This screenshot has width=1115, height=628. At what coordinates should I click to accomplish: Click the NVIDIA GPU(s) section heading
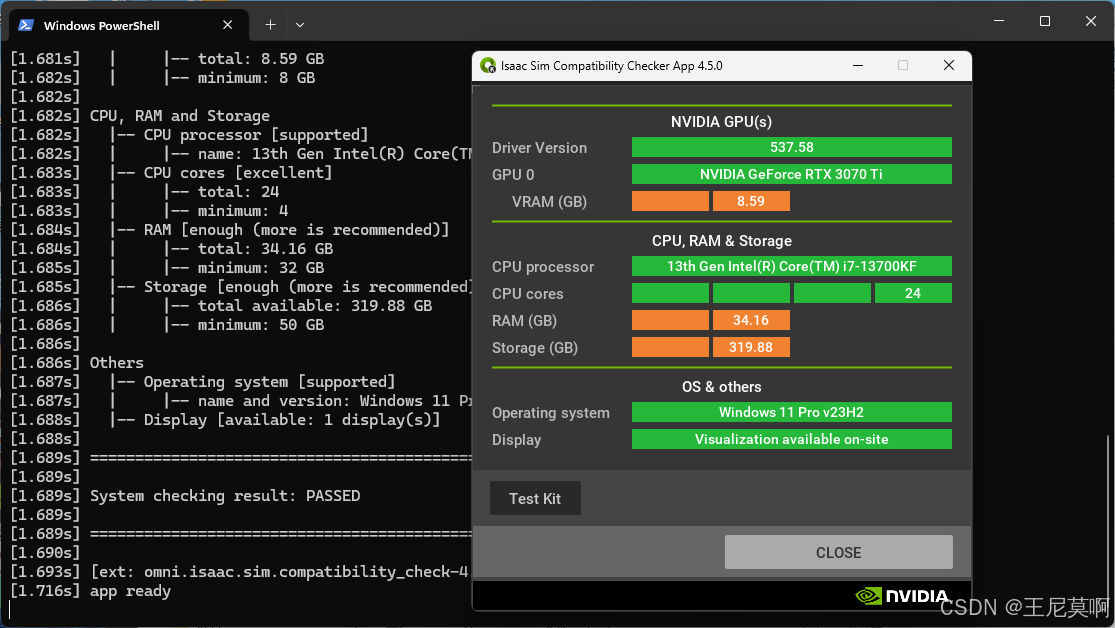click(x=721, y=122)
